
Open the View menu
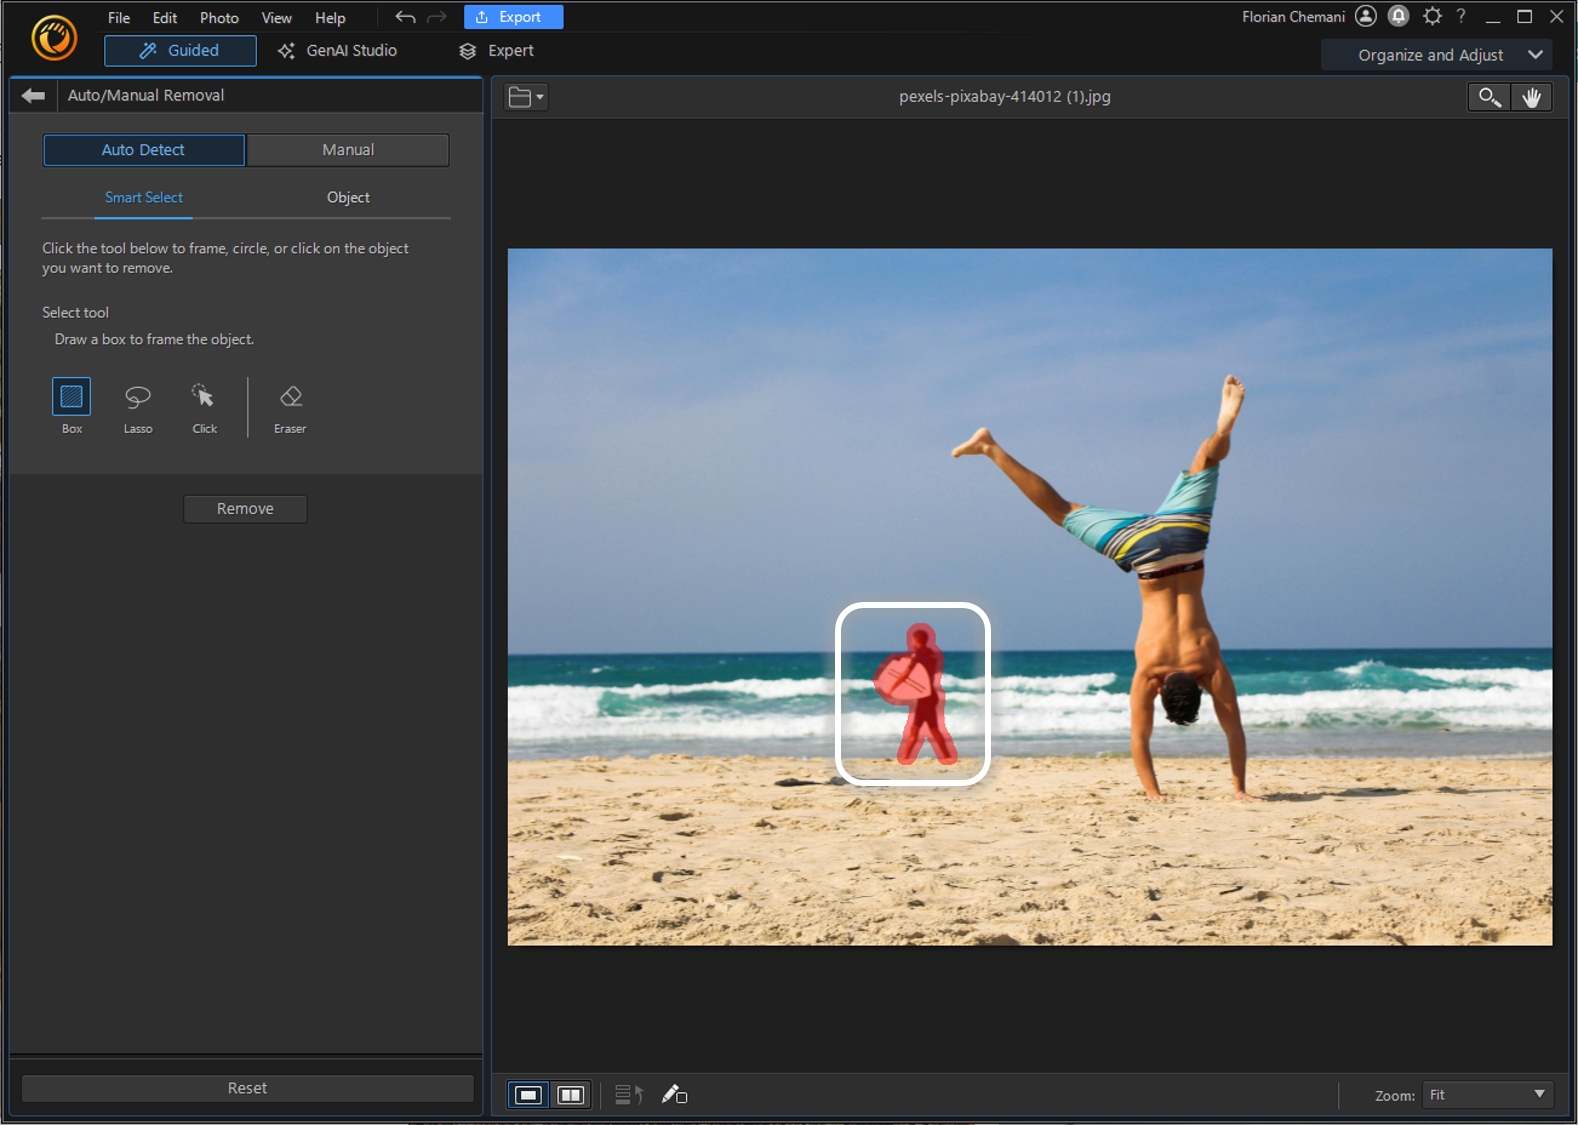coord(277,18)
